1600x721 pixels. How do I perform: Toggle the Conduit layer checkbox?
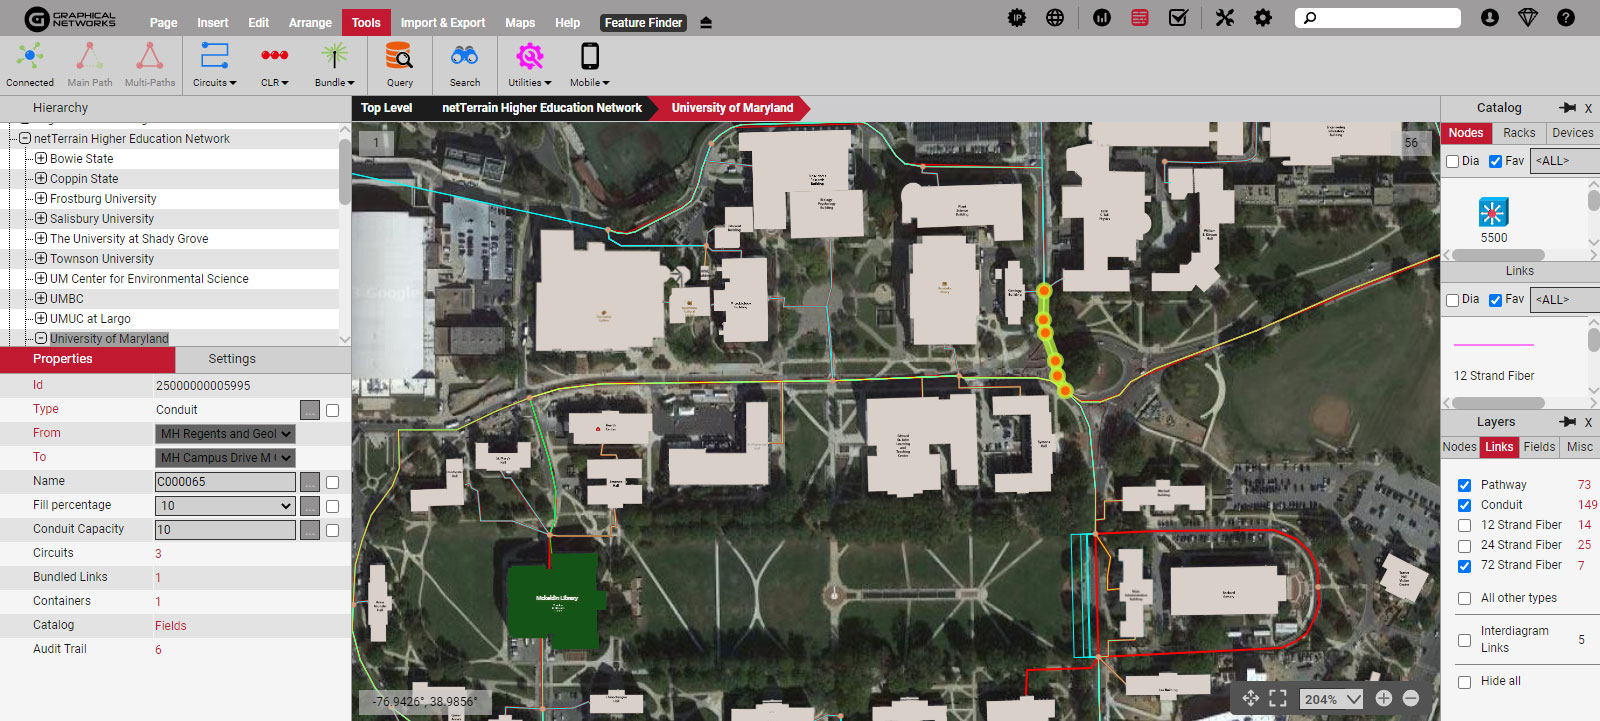coord(1464,505)
